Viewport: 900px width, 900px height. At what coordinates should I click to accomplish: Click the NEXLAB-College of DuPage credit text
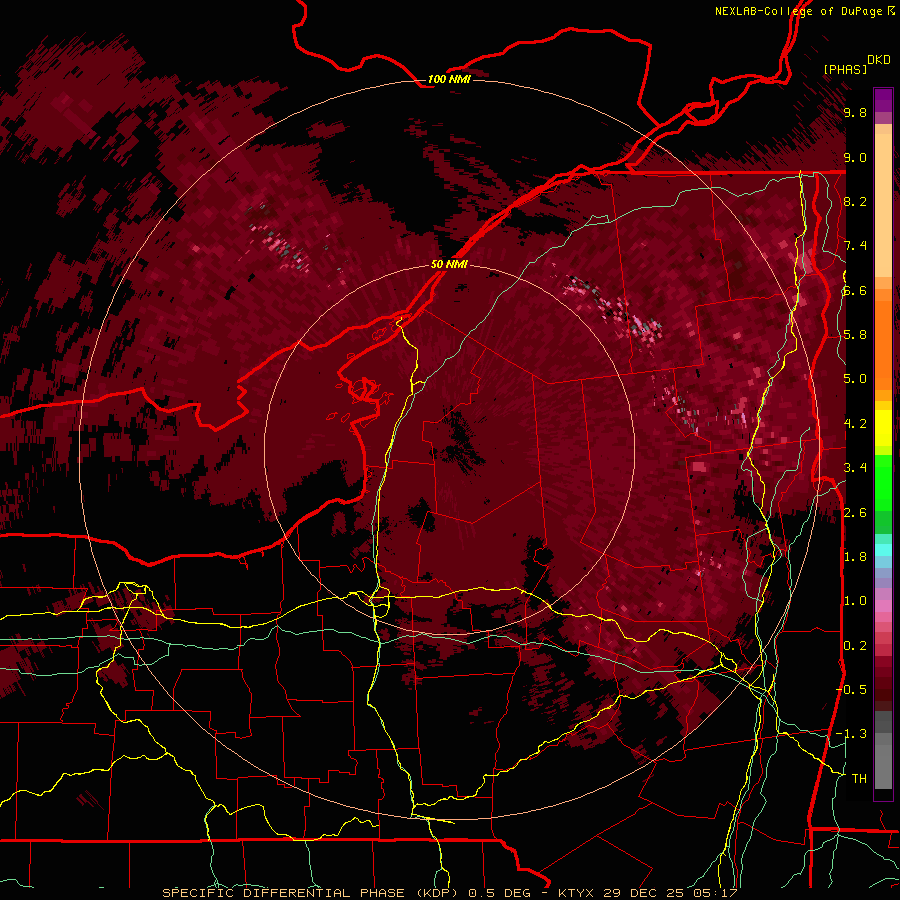point(799,11)
